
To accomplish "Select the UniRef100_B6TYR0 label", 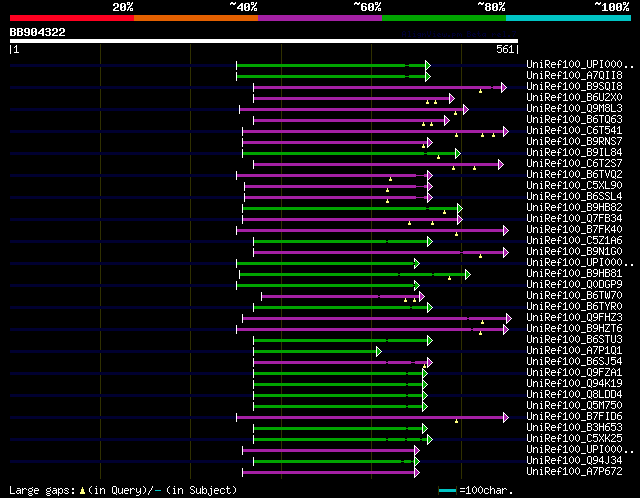I will (574, 307).
